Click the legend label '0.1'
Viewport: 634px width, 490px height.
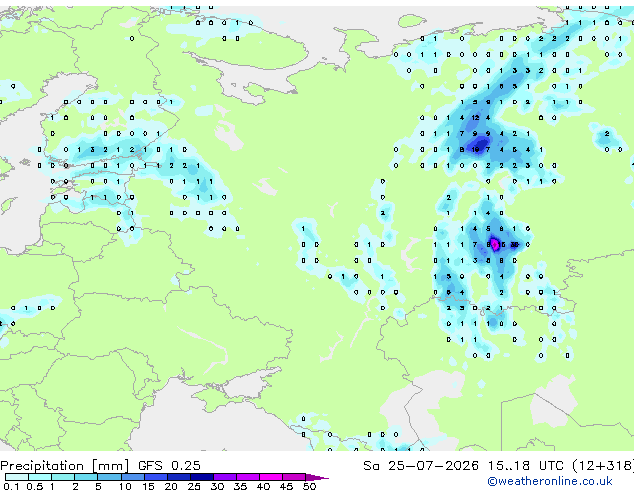point(11,486)
